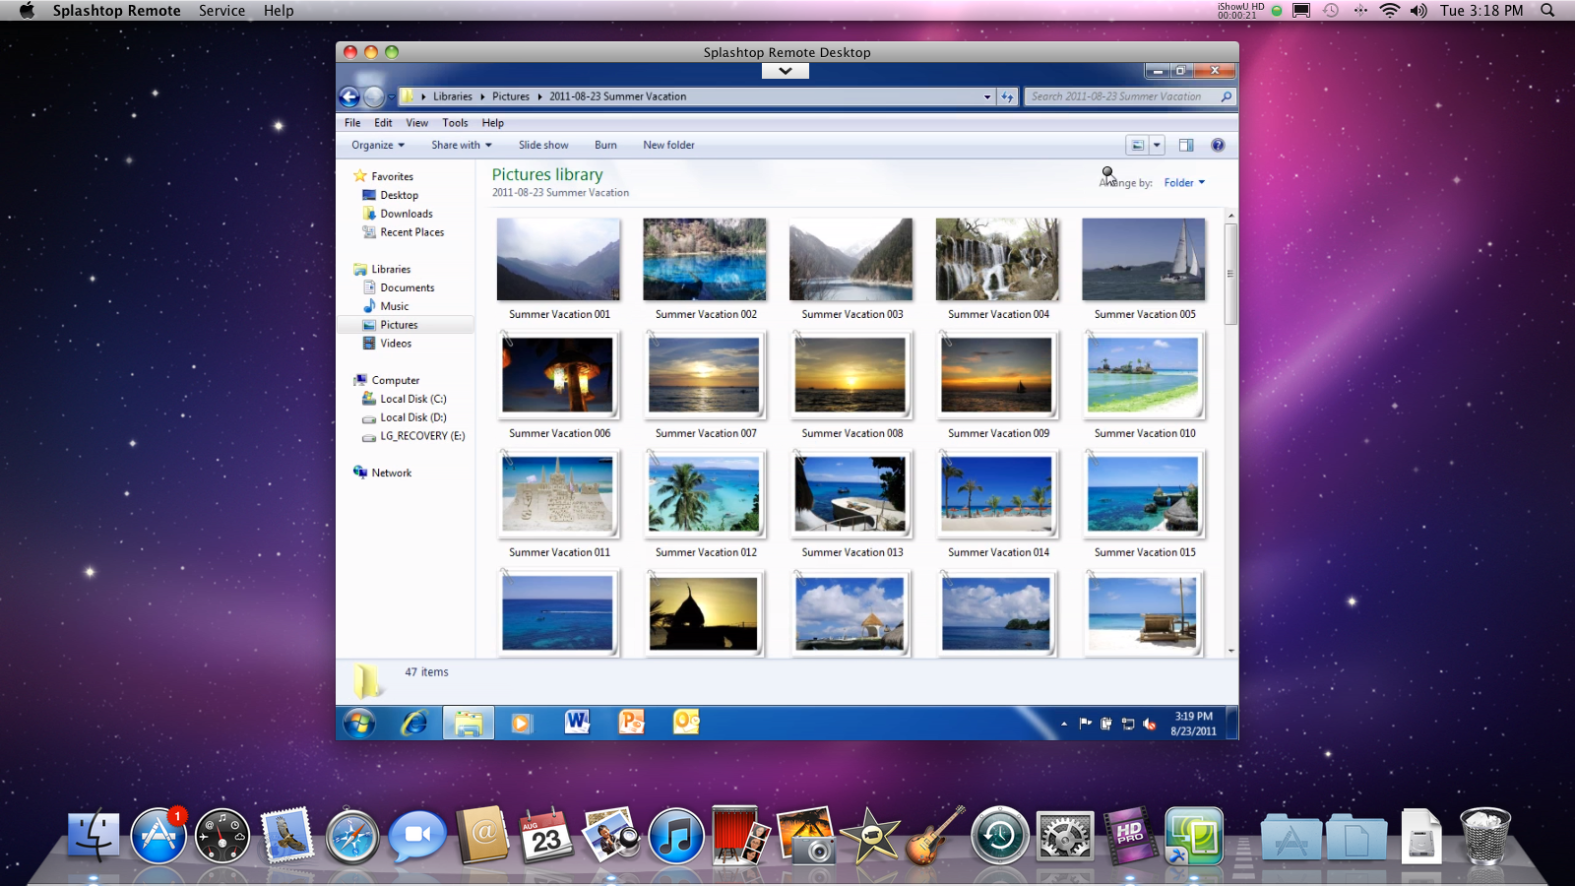Focus the Search 2011-08-23 Summer Vacation field
This screenshot has width=1575, height=886.
tap(1130, 97)
